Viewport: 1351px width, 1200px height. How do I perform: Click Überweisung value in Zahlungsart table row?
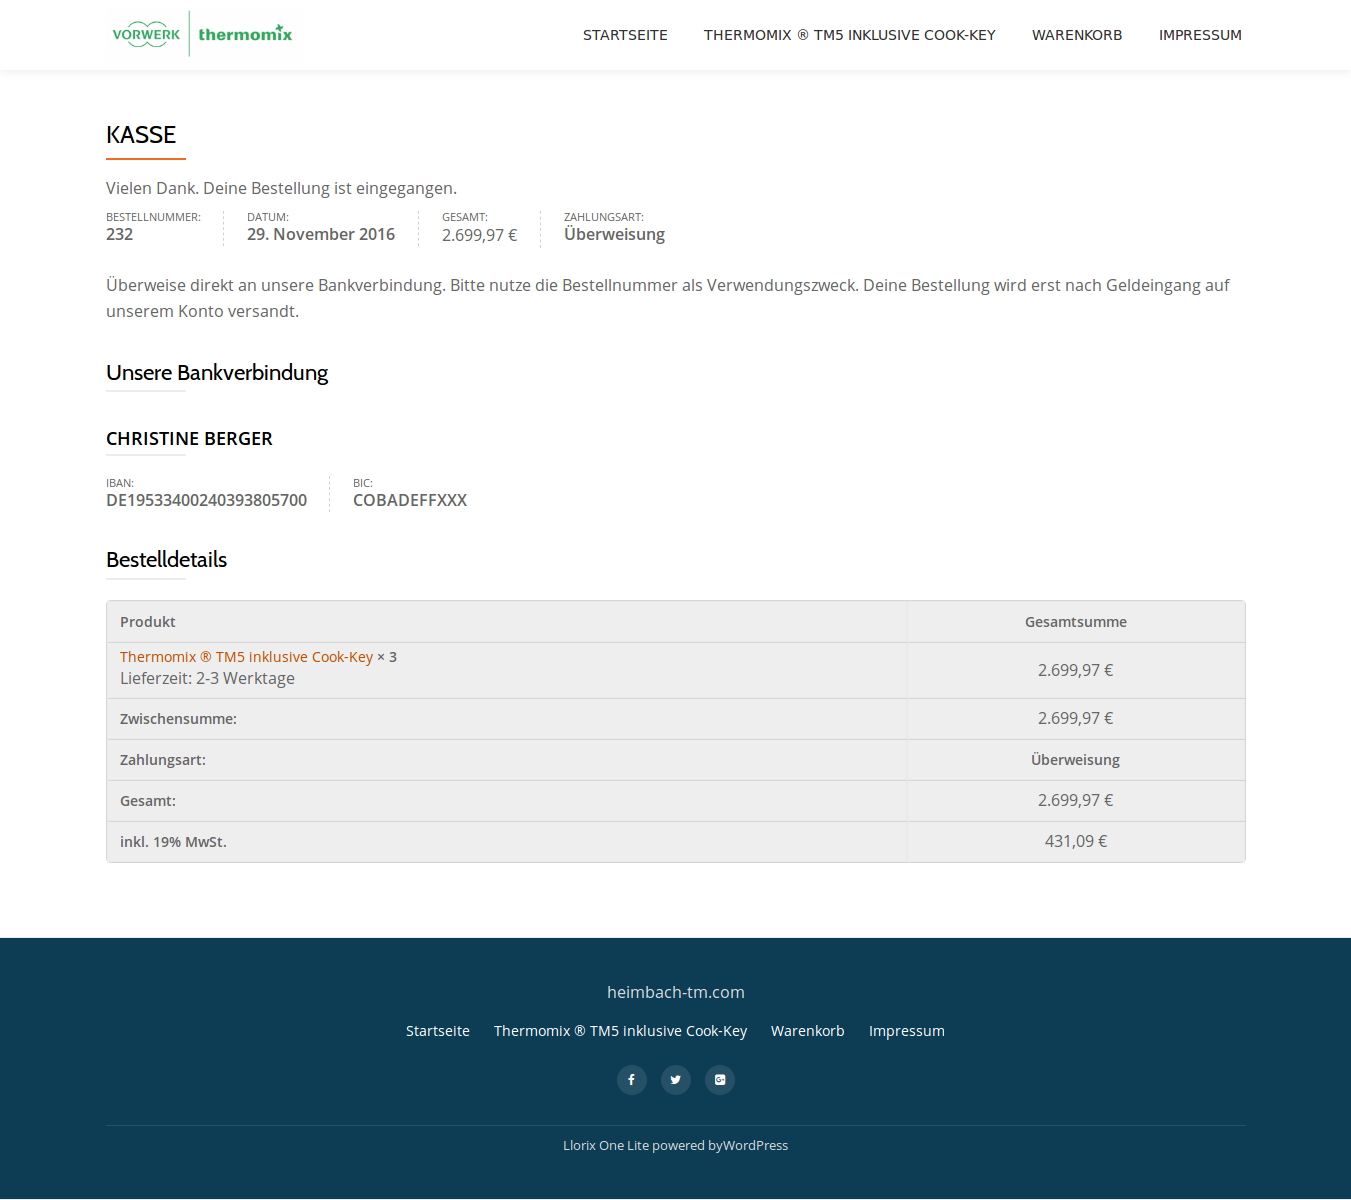point(1076,760)
